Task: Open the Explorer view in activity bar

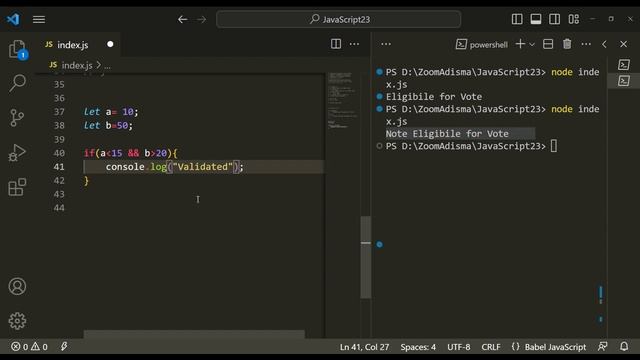Action: pyautogui.click(x=18, y=49)
